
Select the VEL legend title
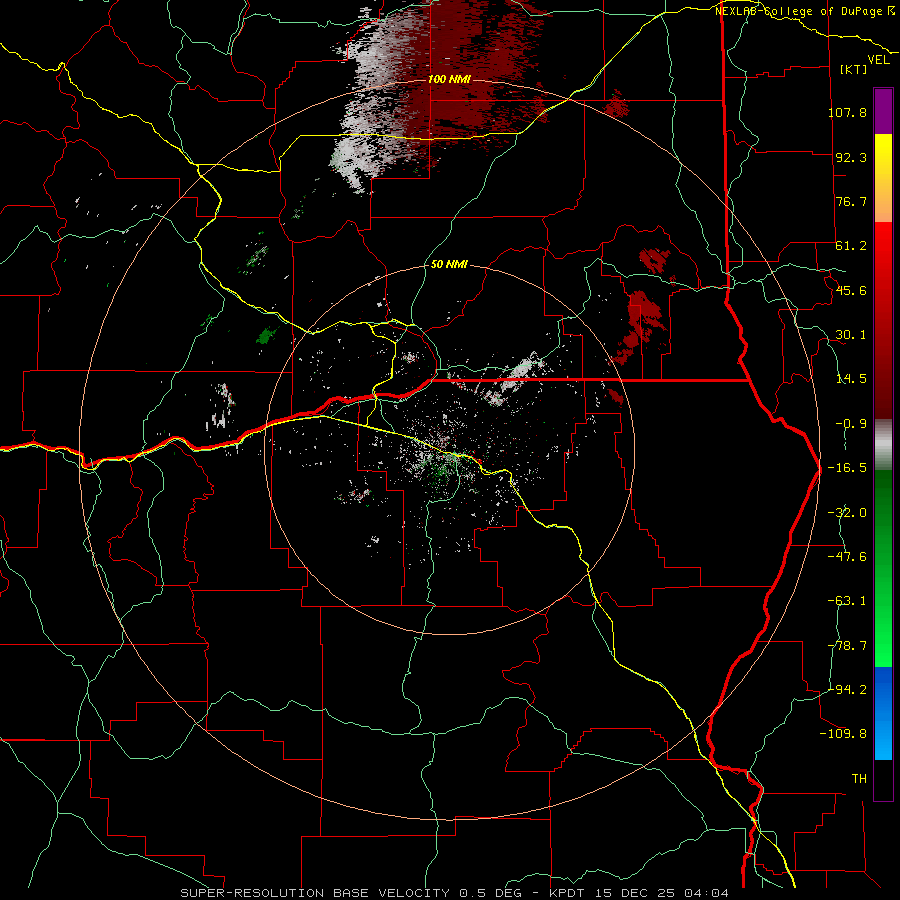click(x=879, y=60)
